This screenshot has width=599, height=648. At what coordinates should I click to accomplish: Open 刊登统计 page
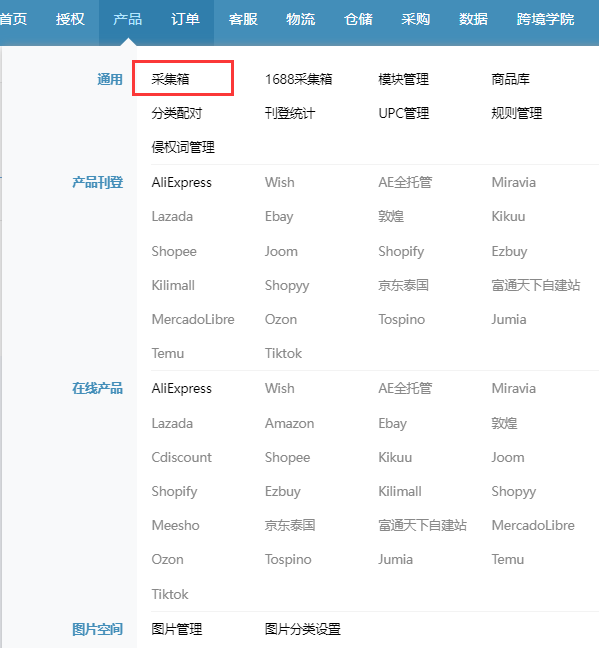[x=290, y=113]
